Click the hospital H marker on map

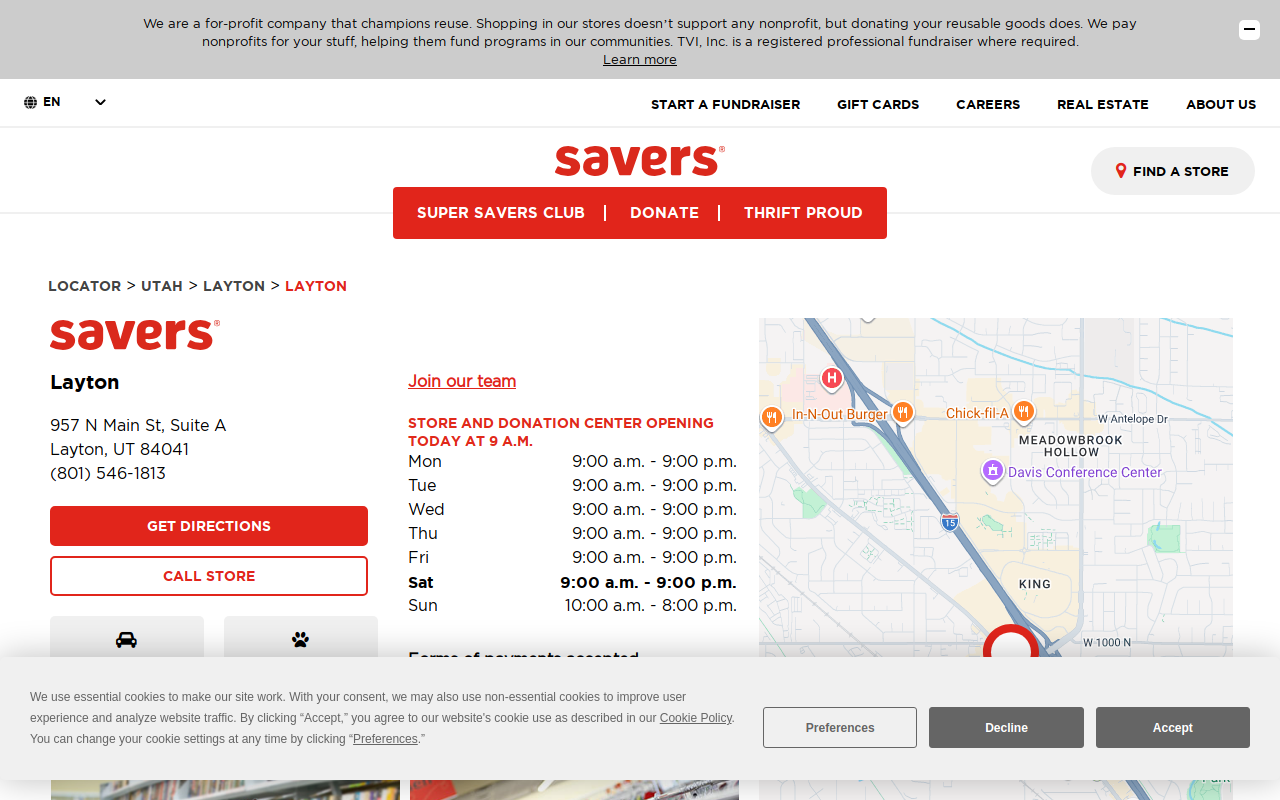831,378
